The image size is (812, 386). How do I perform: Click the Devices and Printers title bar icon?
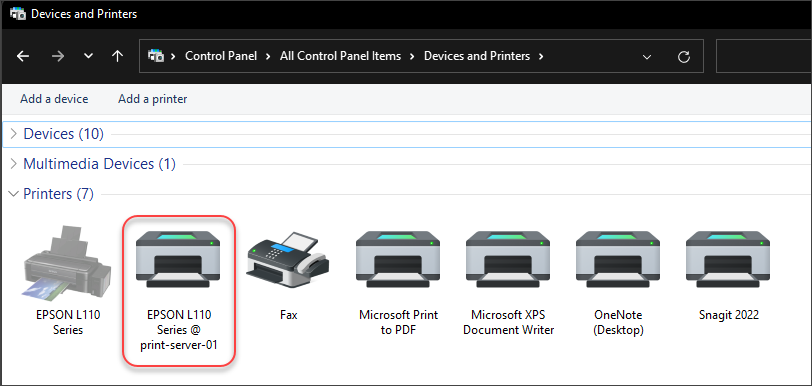click(x=18, y=13)
